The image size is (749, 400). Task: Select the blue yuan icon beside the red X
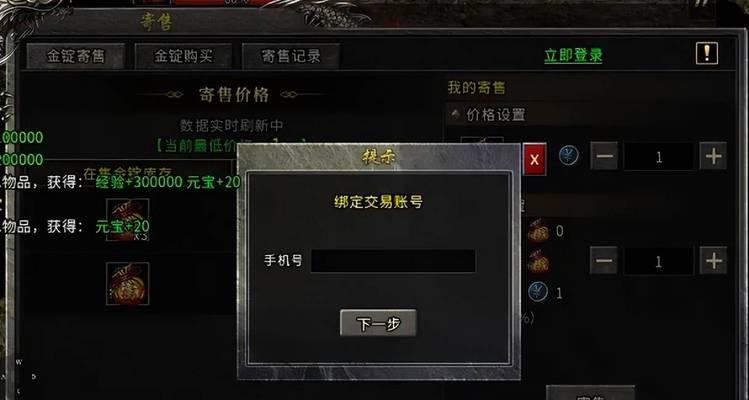[x=568, y=155]
